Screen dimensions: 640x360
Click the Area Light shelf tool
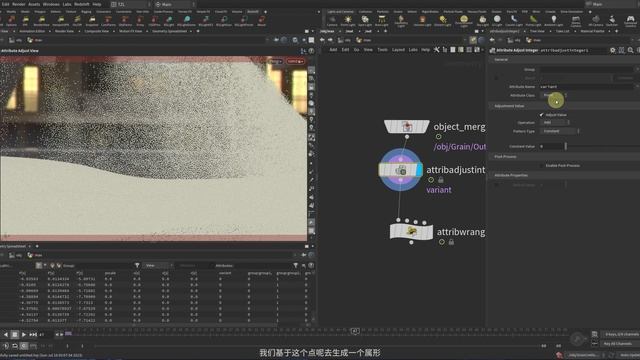[382, 21]
